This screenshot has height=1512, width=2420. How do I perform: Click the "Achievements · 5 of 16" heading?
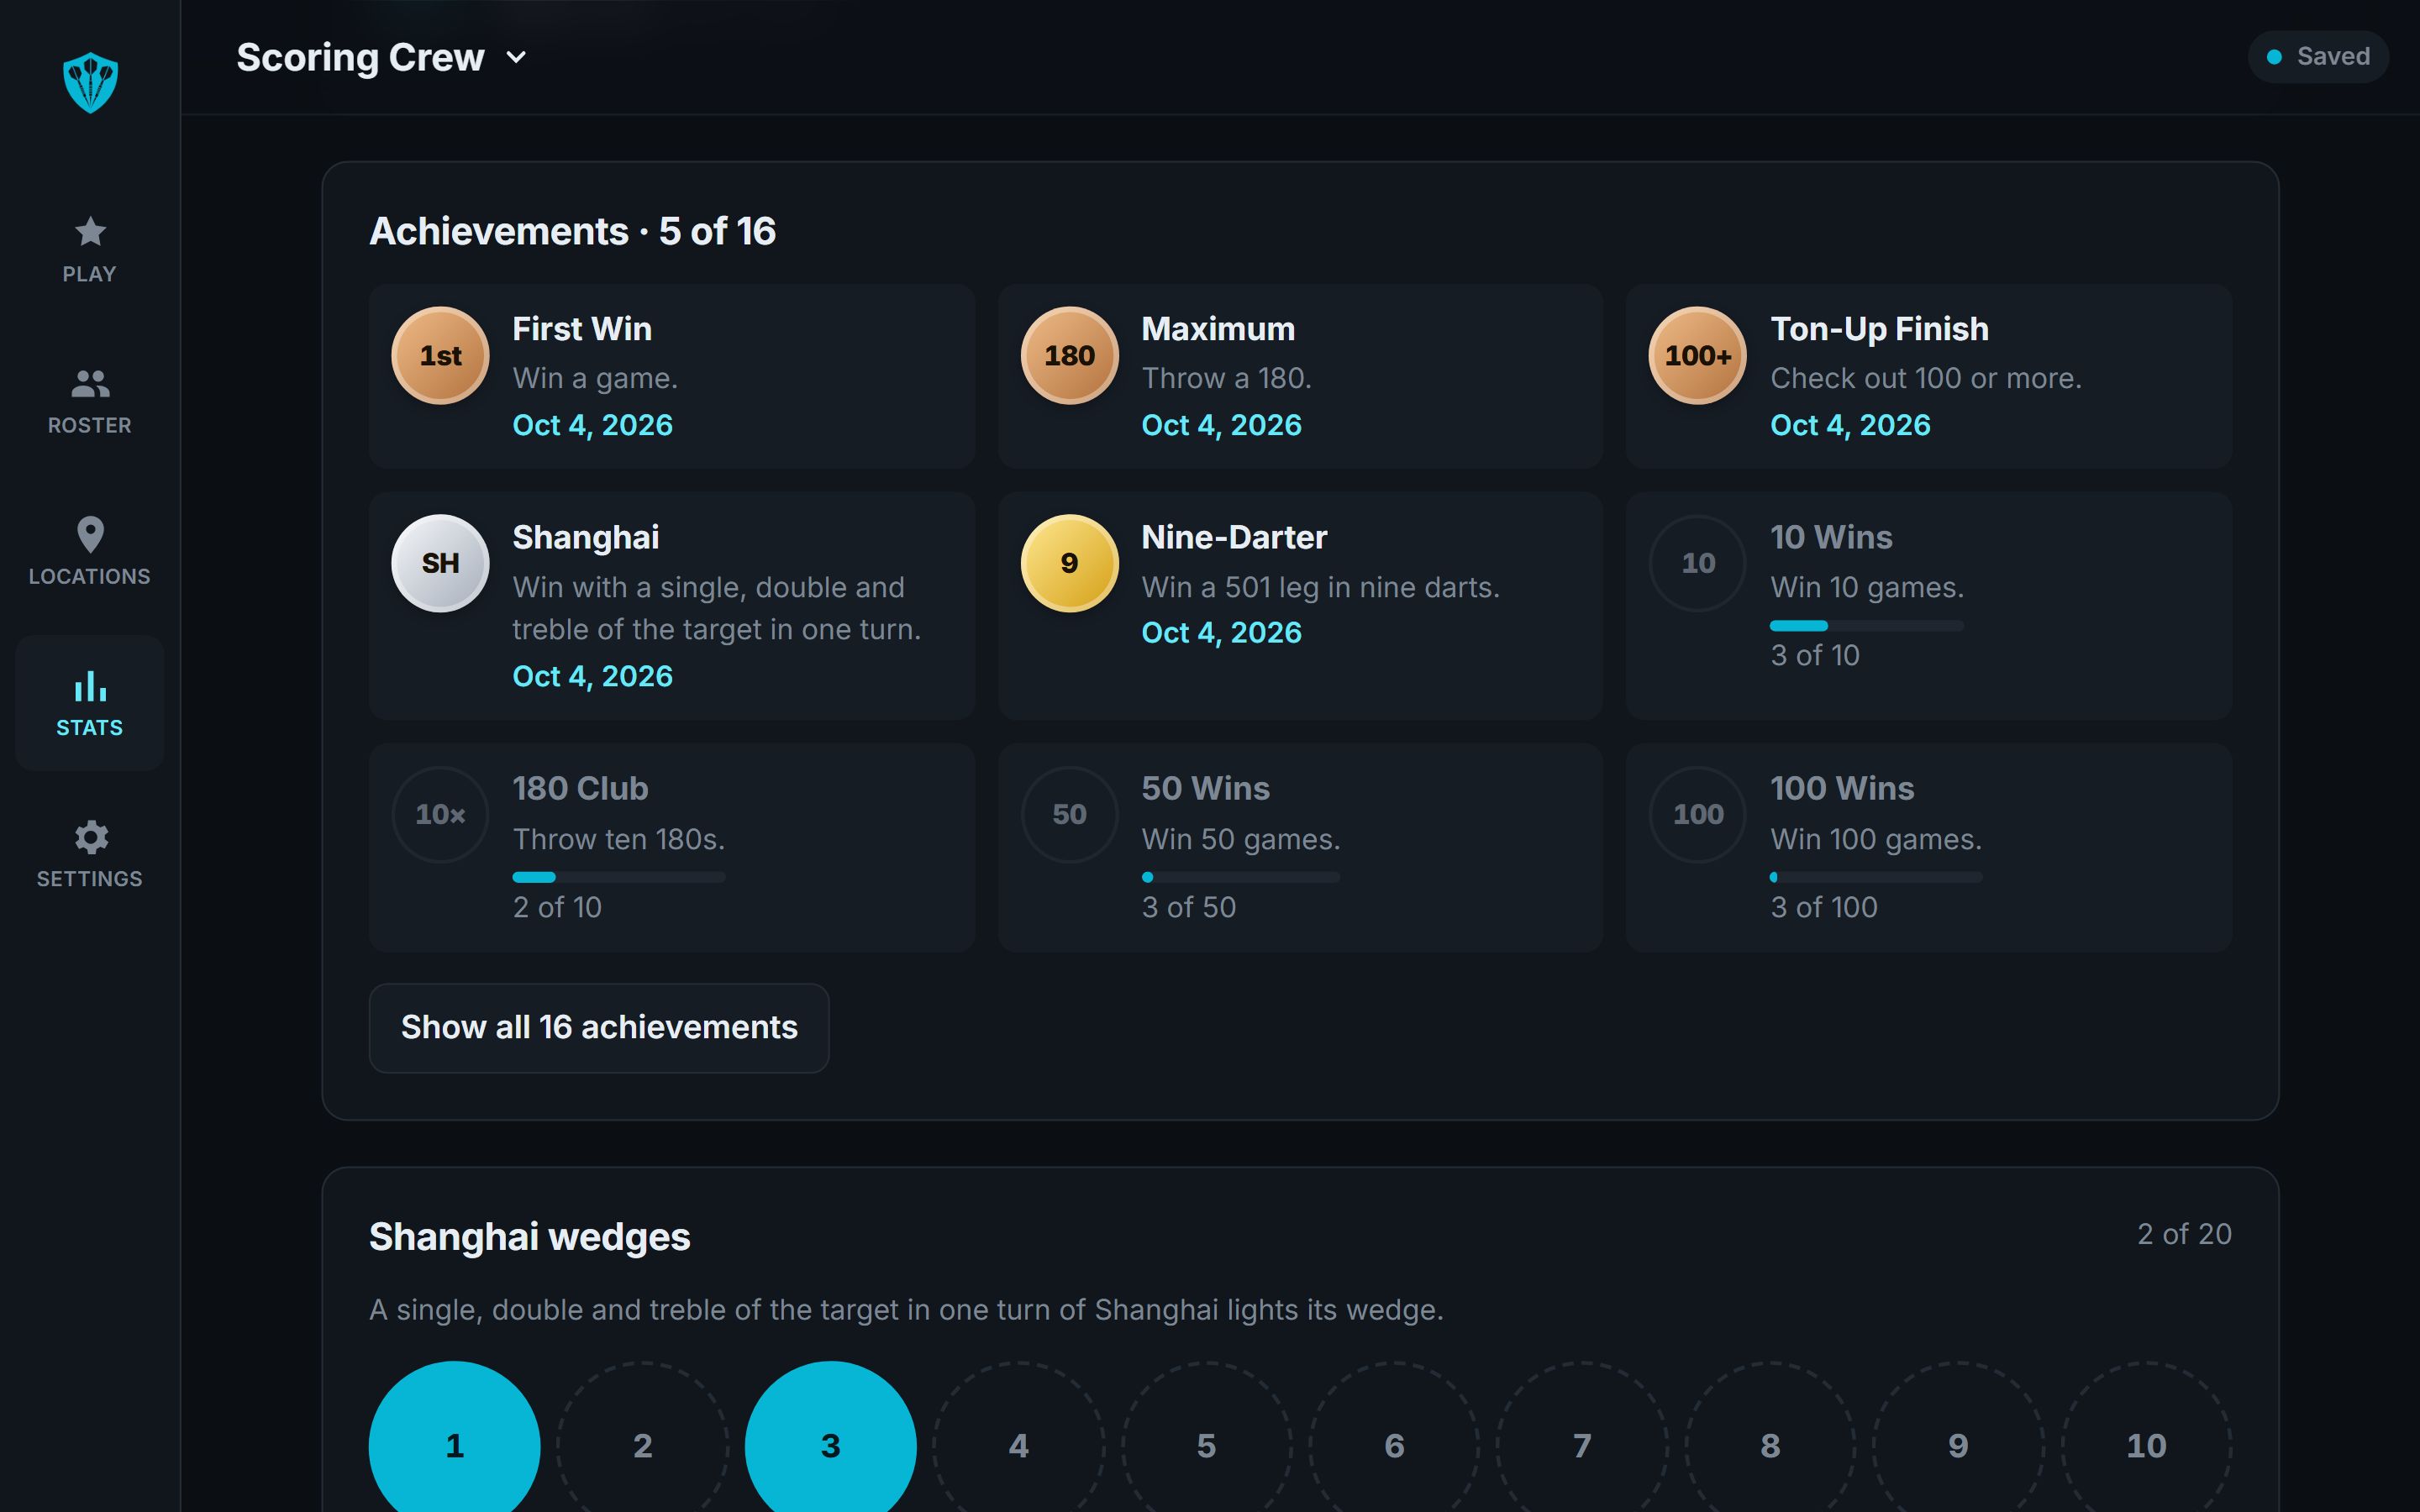(572, 231)
